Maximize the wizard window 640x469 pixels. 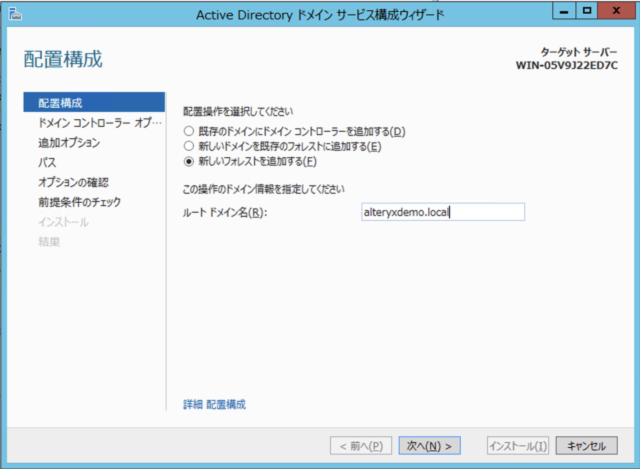point(587,11)
